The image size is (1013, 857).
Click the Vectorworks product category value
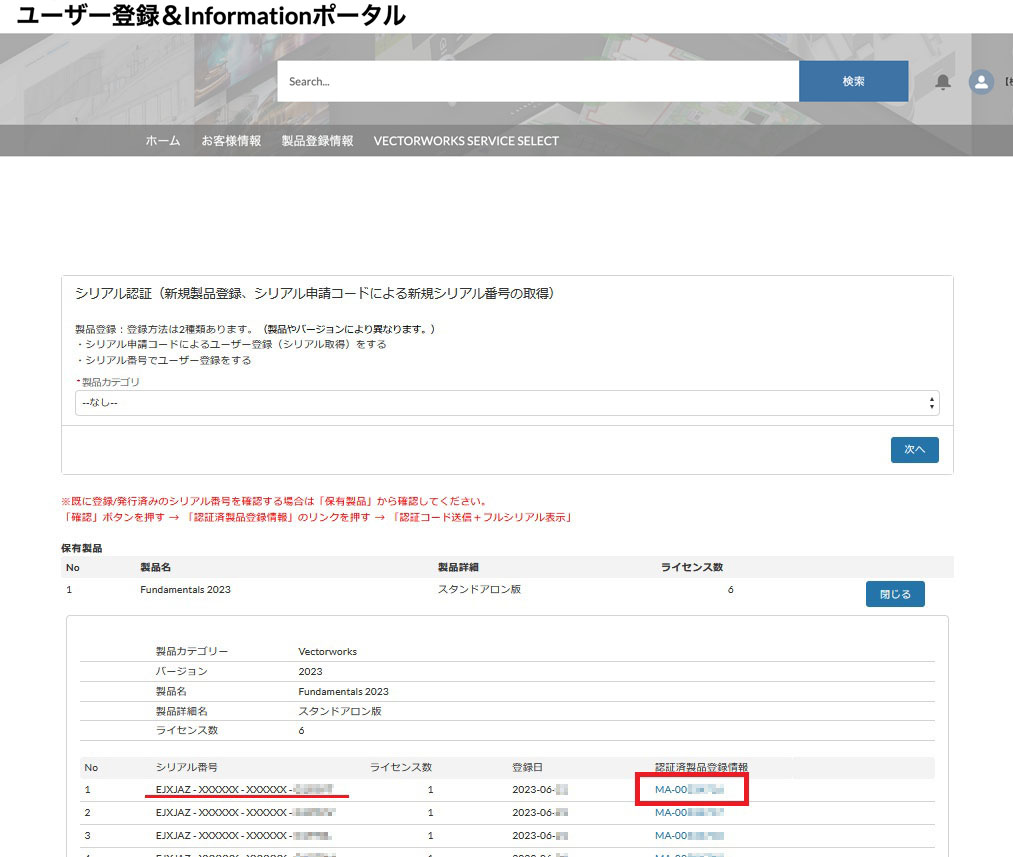[x=328, y=652]
